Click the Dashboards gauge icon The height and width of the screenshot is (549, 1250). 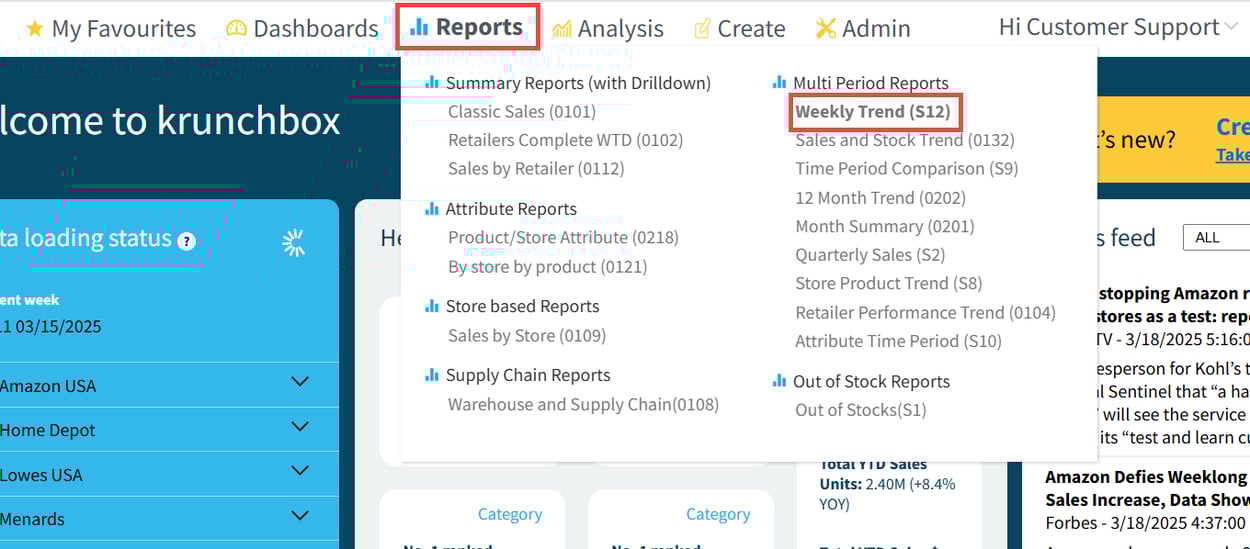tap(236, 29)
